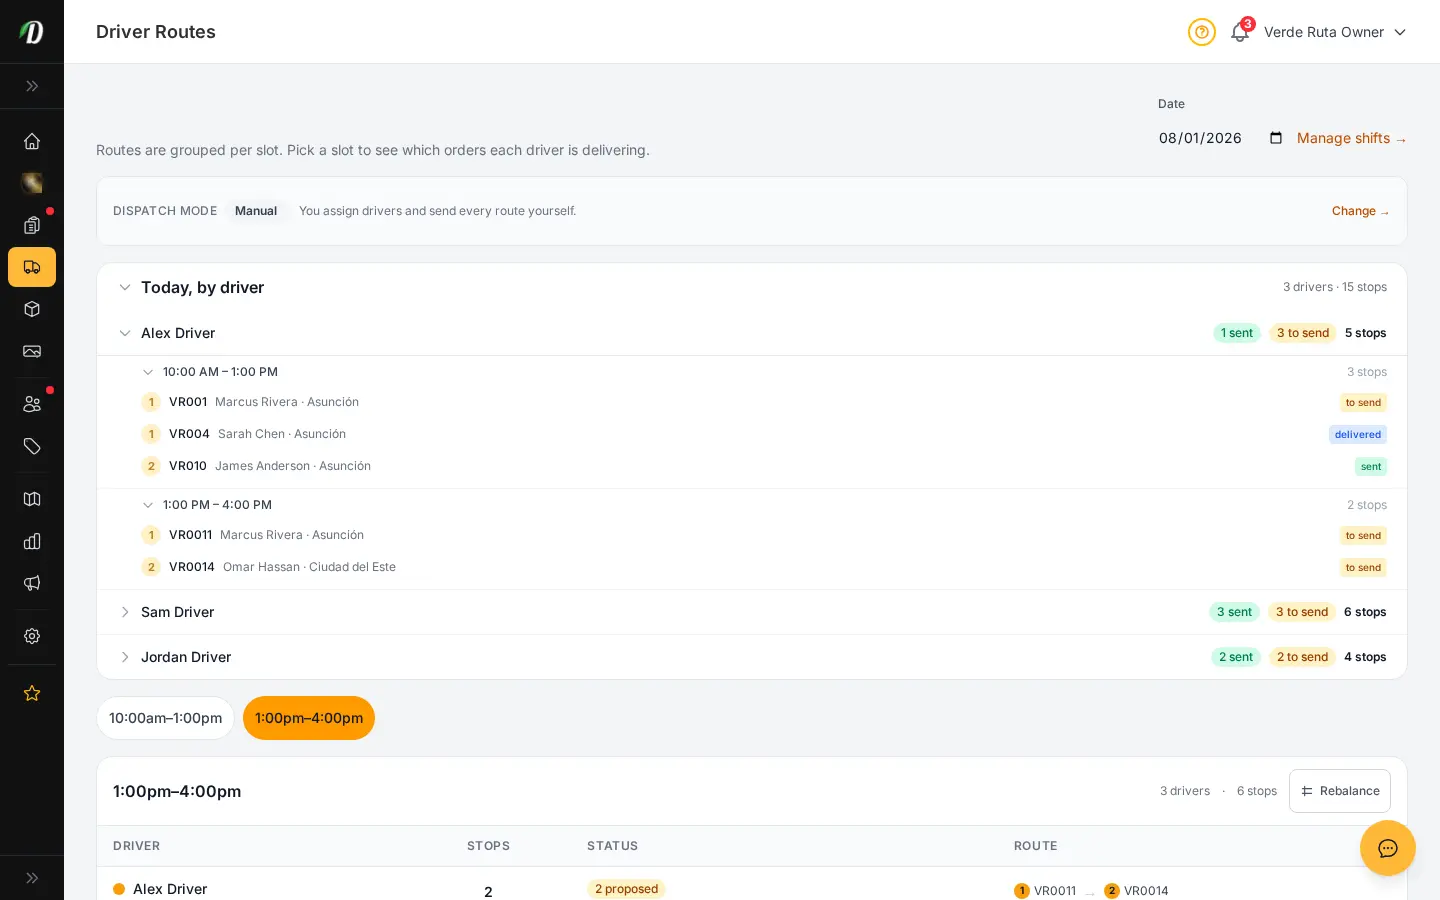Click the 'to send' badge for VR0011
The width and height of the screenshot is (1440, 900).
[x=1363, y=536]
